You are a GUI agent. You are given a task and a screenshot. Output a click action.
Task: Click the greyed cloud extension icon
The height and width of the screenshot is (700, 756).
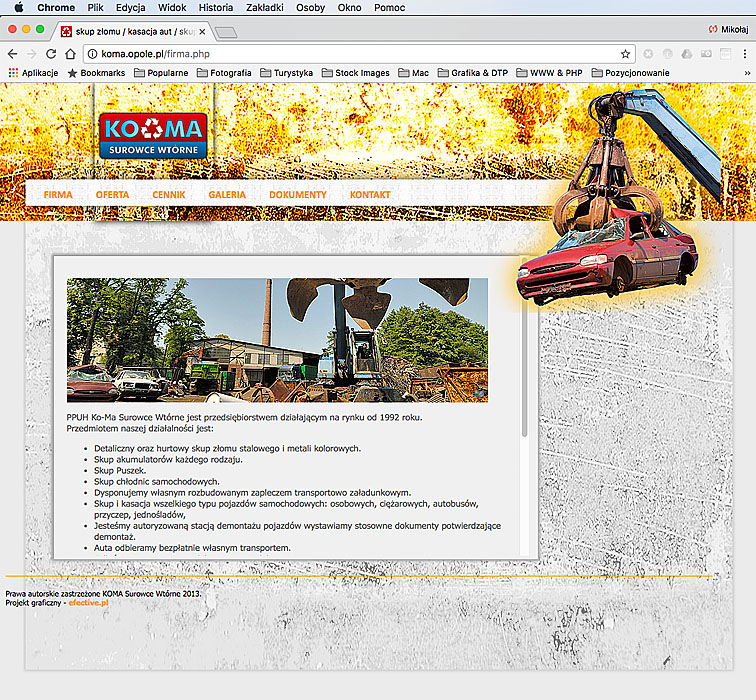point(687,54)
